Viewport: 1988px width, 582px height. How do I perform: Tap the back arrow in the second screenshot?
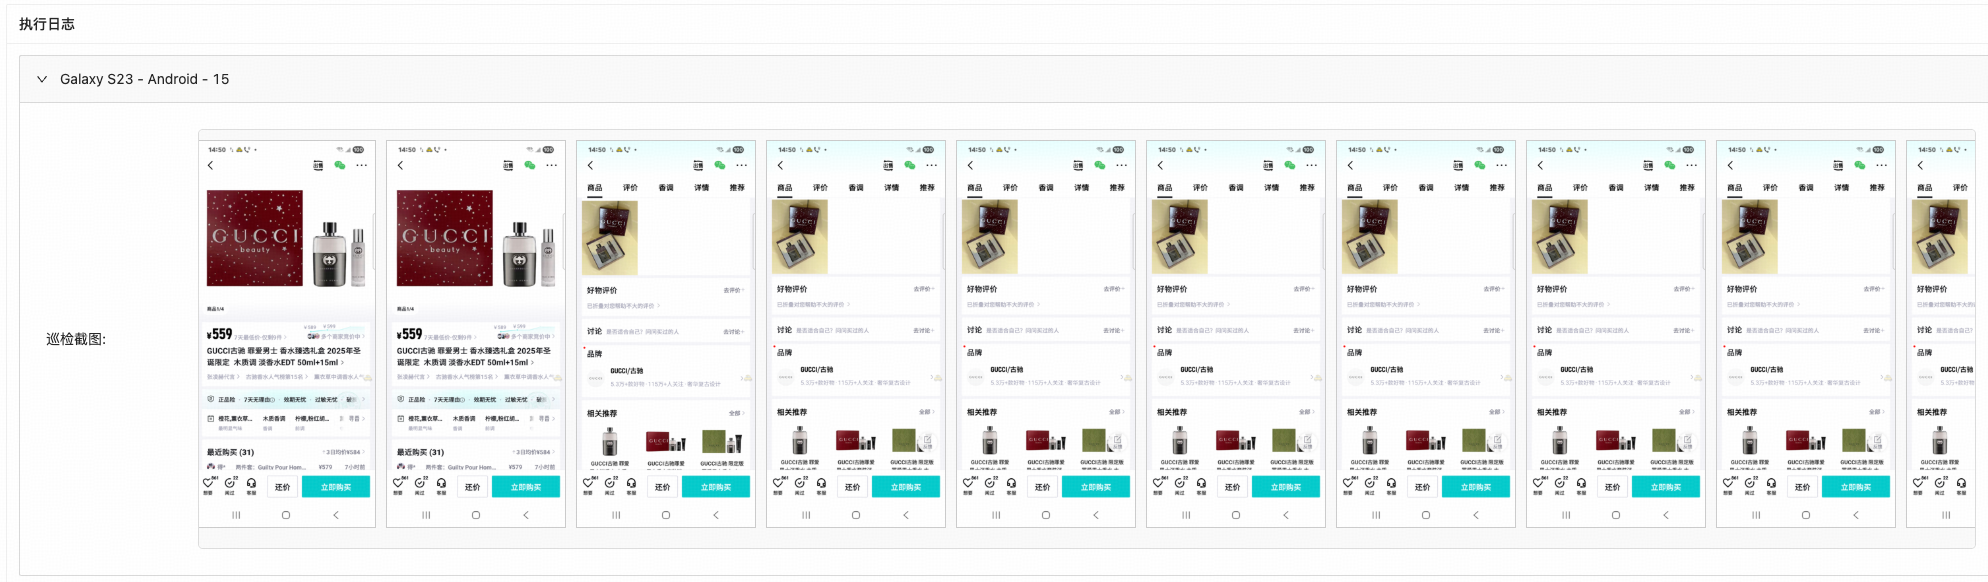click(x=400, y=165)
